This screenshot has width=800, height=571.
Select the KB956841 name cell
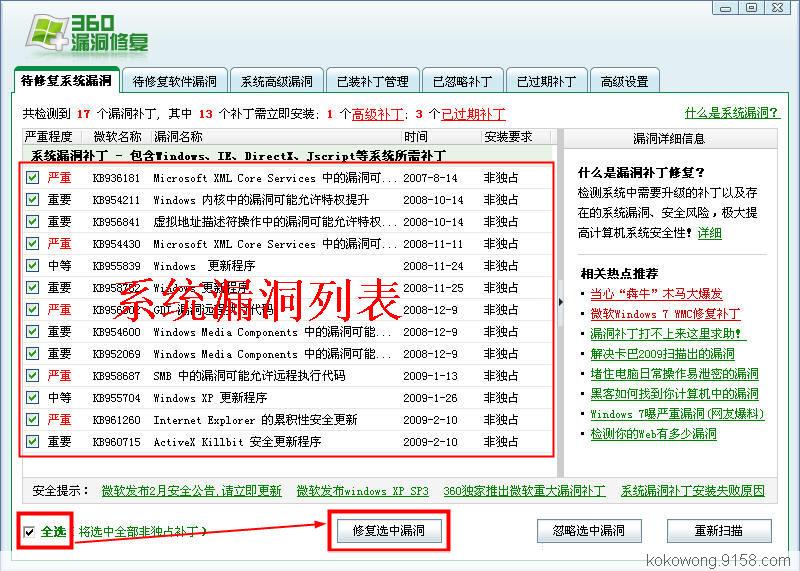click(116, 222)
